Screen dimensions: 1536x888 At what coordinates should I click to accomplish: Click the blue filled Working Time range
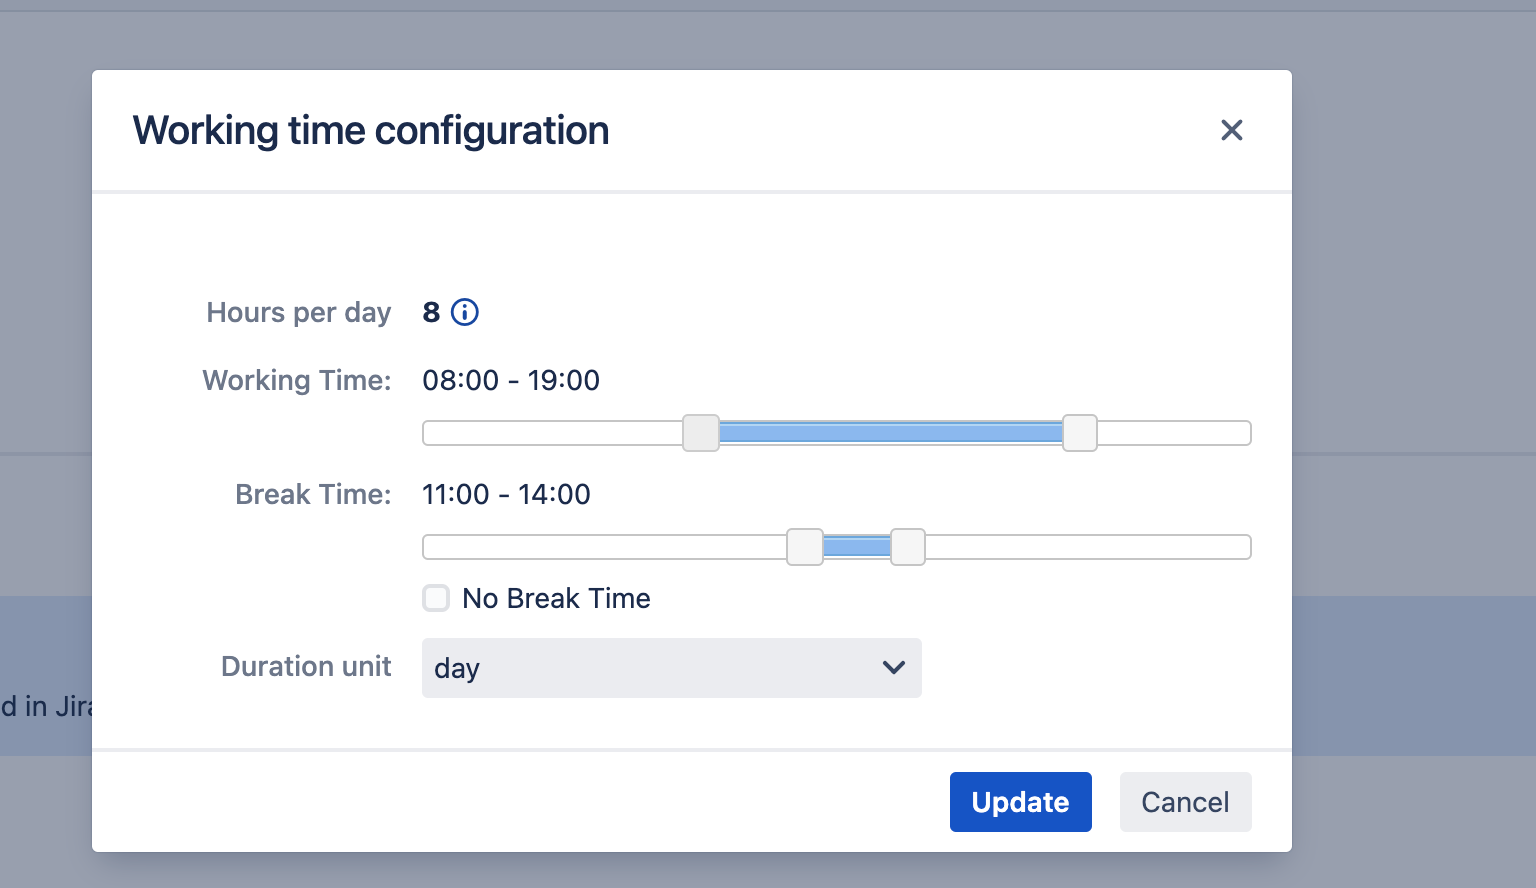tap(890, 433)
